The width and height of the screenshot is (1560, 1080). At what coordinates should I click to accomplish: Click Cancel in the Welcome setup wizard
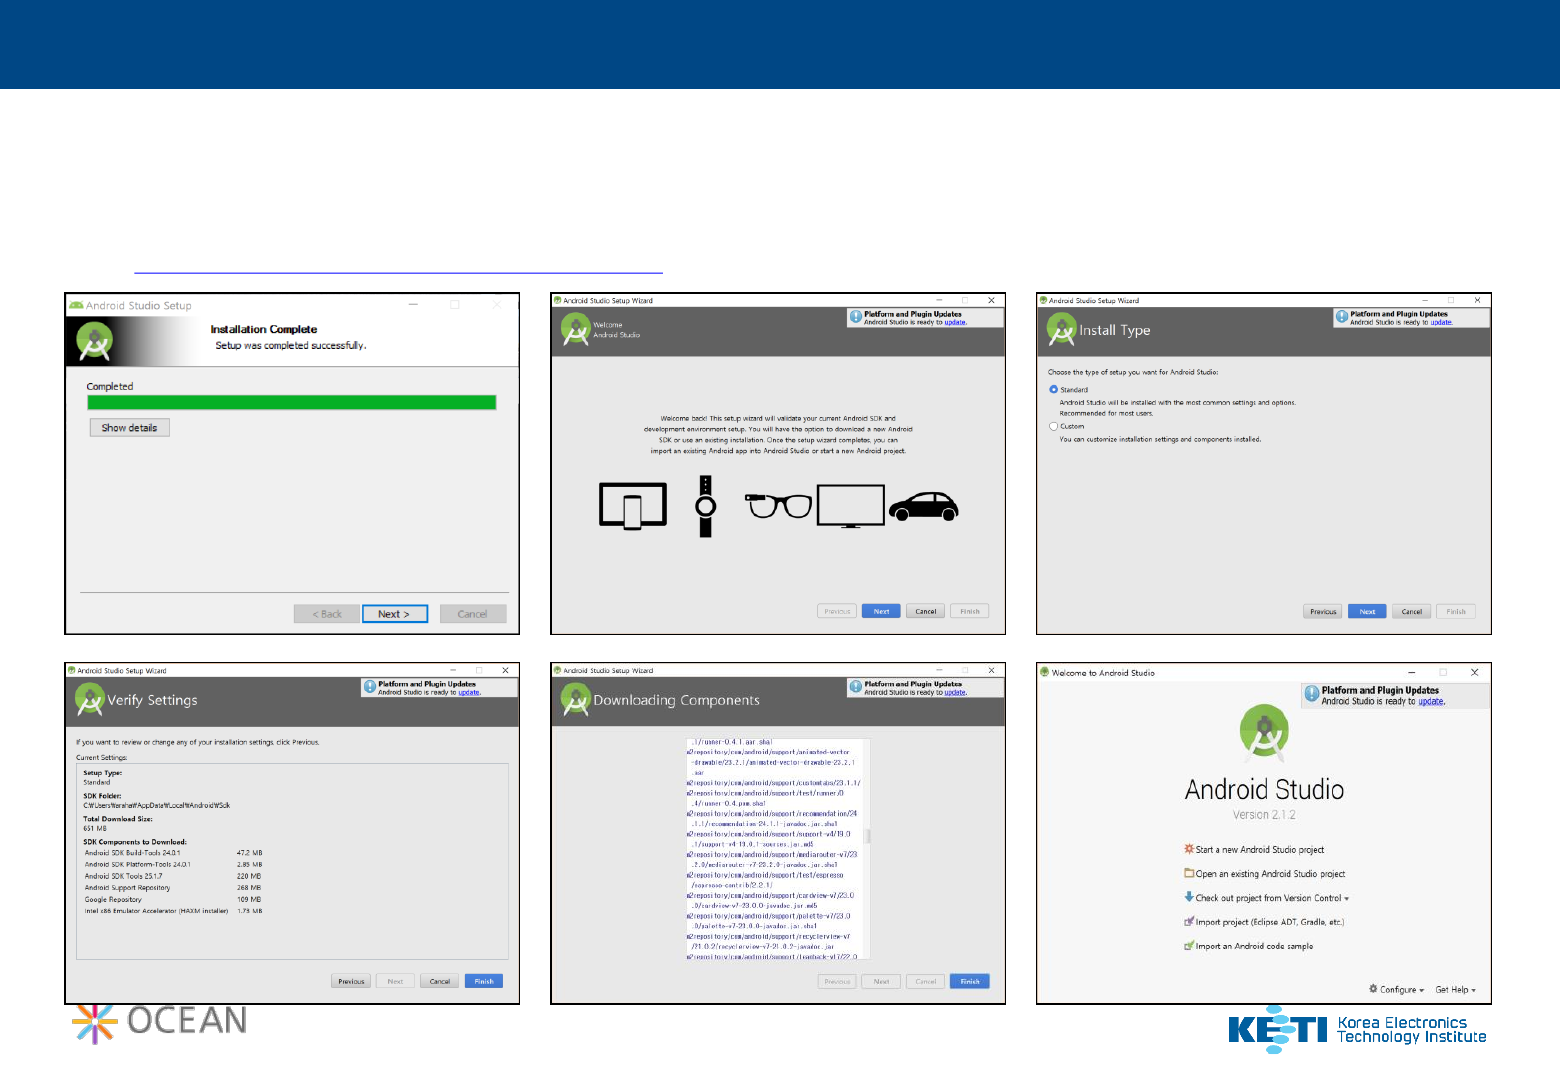(926, 611)
